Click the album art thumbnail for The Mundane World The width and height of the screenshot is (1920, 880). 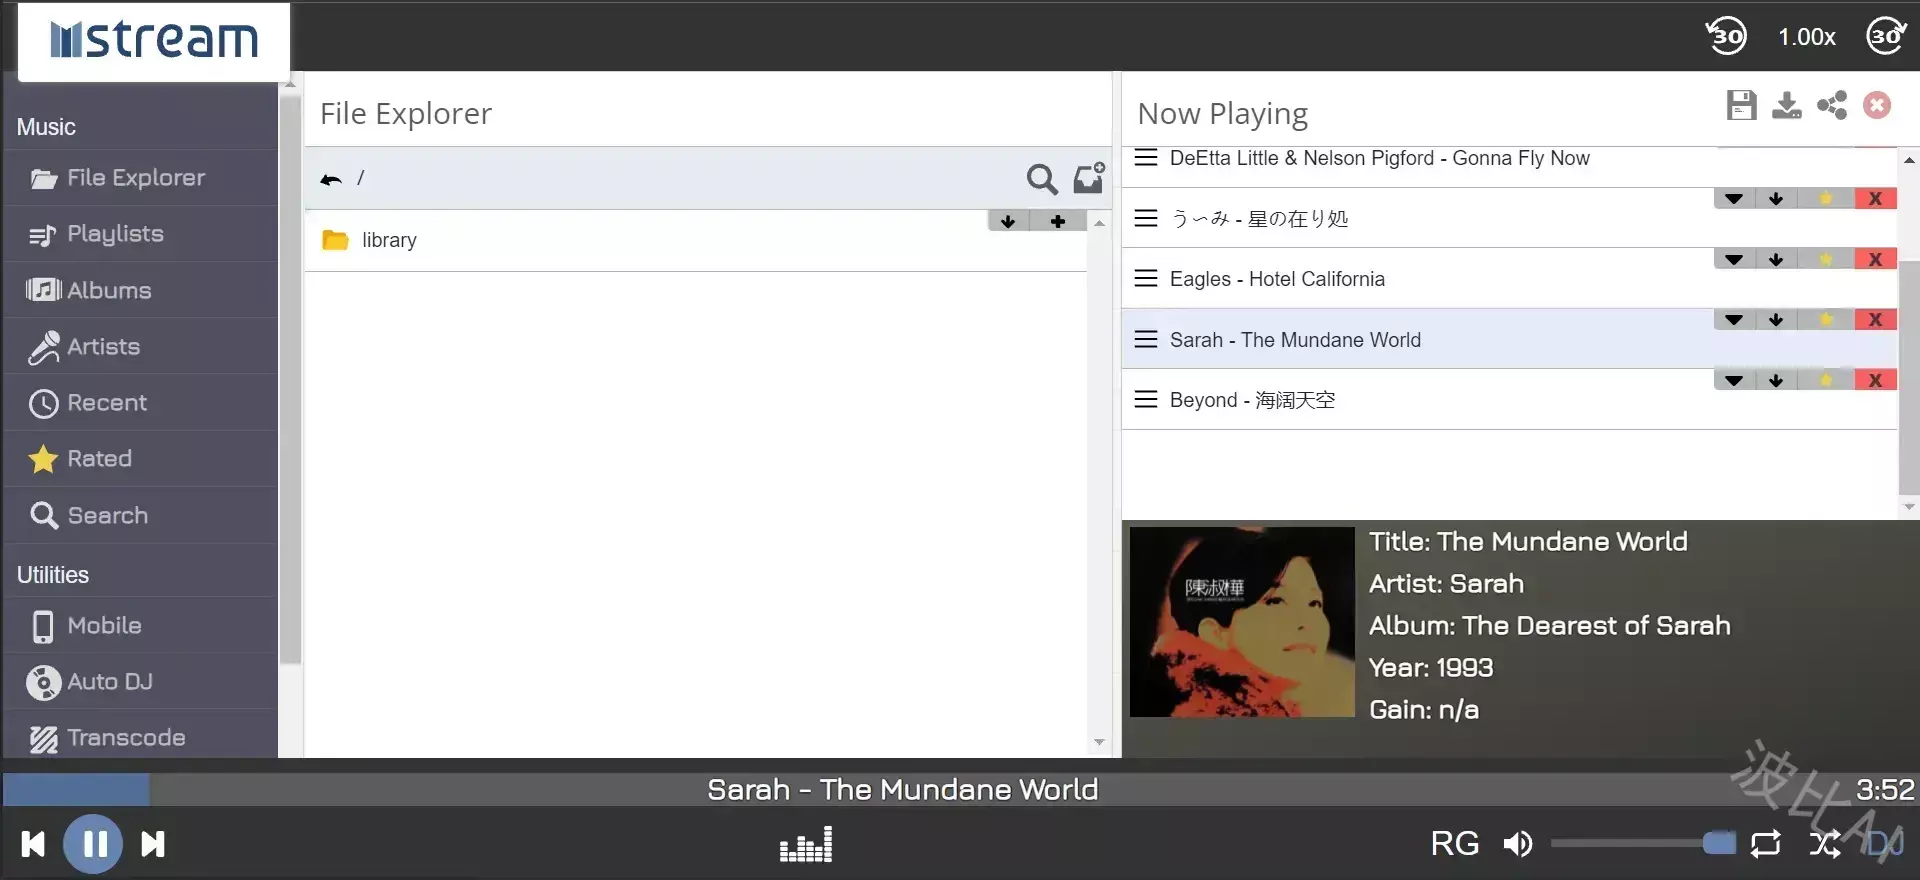point(1242,622)
